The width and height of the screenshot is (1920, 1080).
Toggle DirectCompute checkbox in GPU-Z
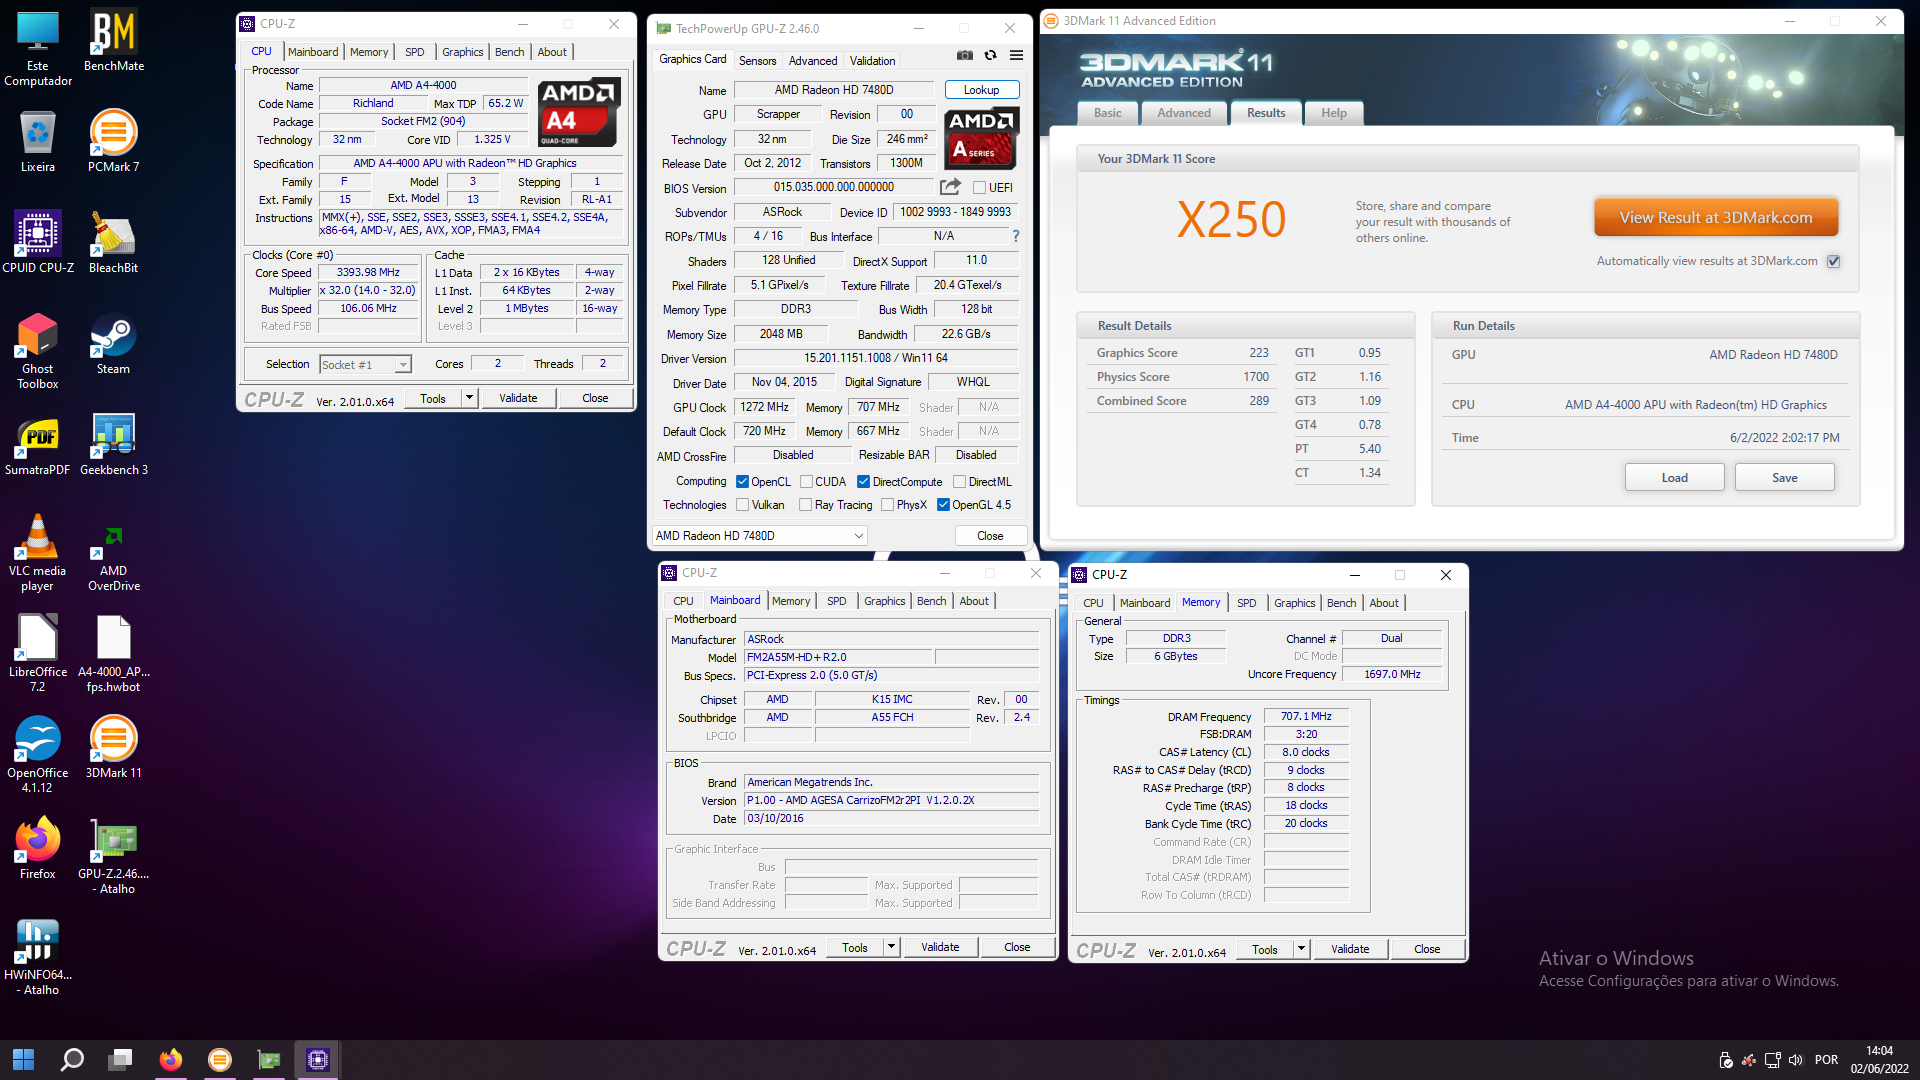[863, 482]
